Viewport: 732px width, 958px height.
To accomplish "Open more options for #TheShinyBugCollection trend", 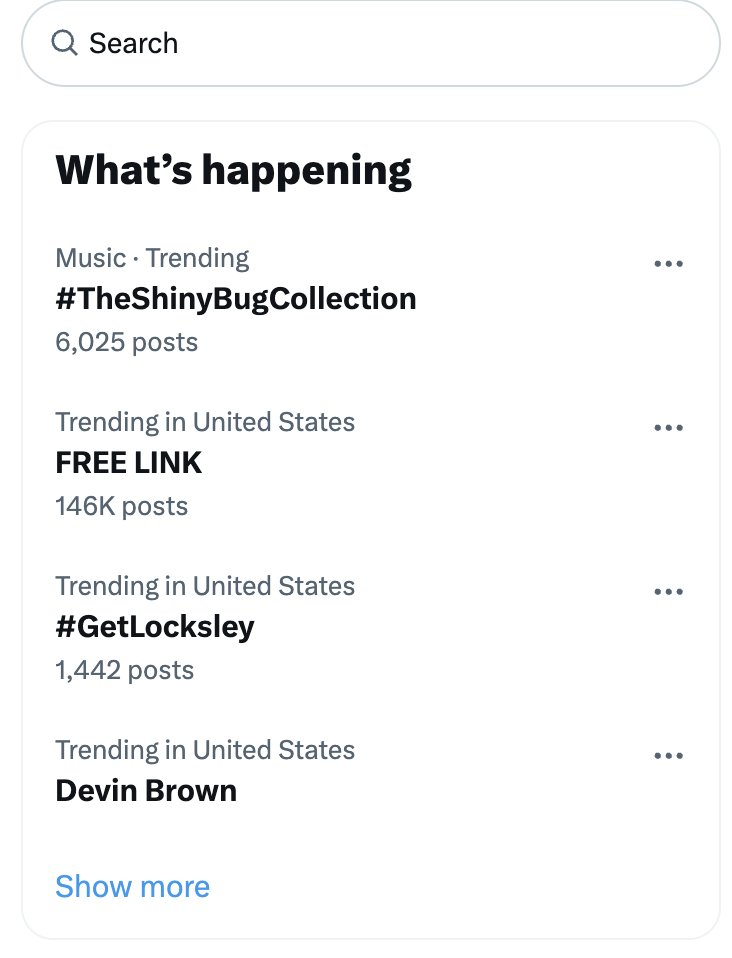I will (667, 264).
